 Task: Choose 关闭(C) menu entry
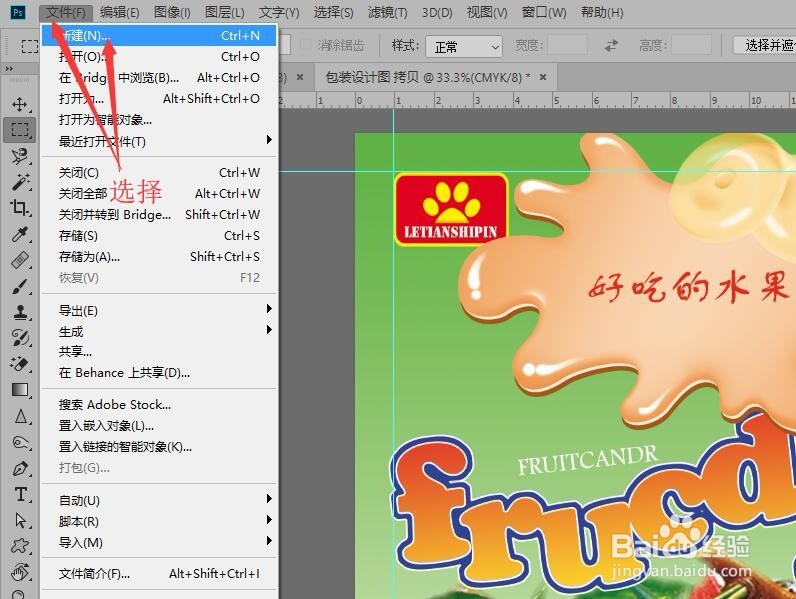click(x=159, y=173)
